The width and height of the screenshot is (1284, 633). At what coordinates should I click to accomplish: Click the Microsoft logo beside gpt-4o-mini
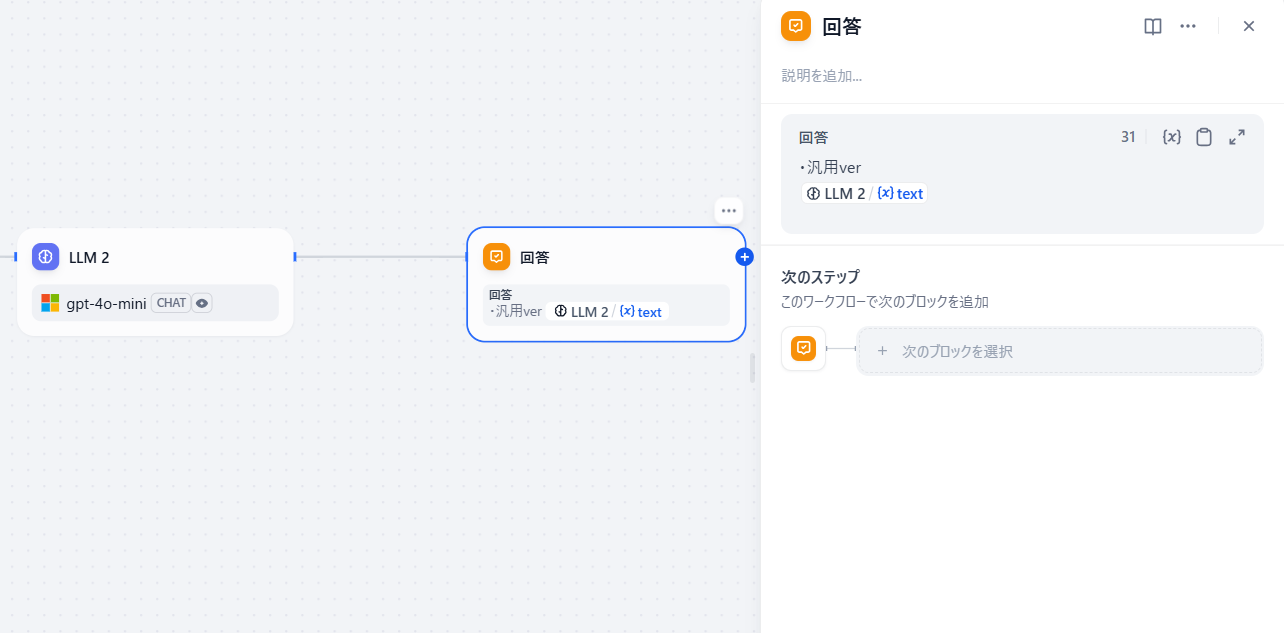tap(50, 303)
